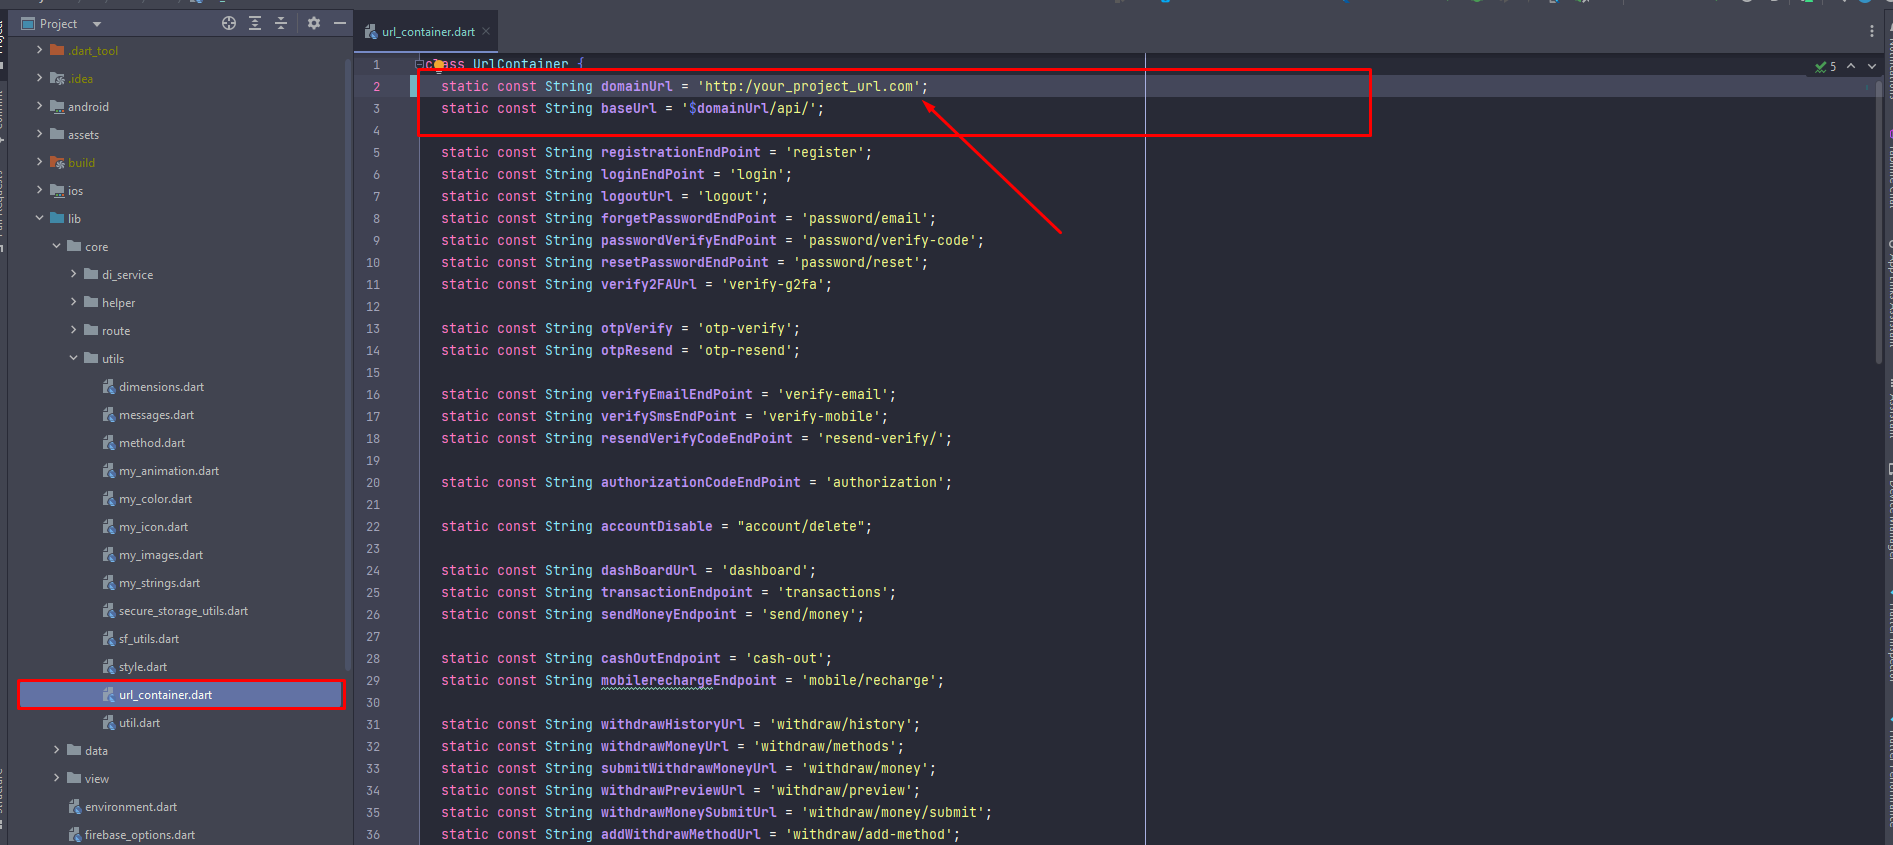1893x845 pixels.
Task: Select the url_container.dart editor tab
Action: [x=427, y=32]
